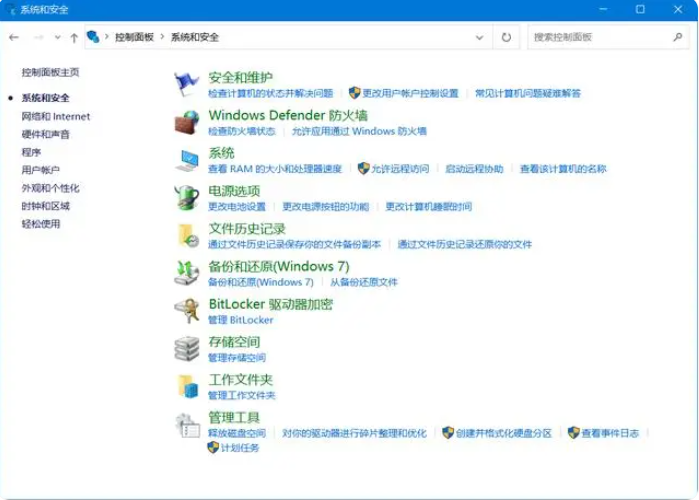Refresh the control panel view
The image size is (699, 500).
coord(506,37)
